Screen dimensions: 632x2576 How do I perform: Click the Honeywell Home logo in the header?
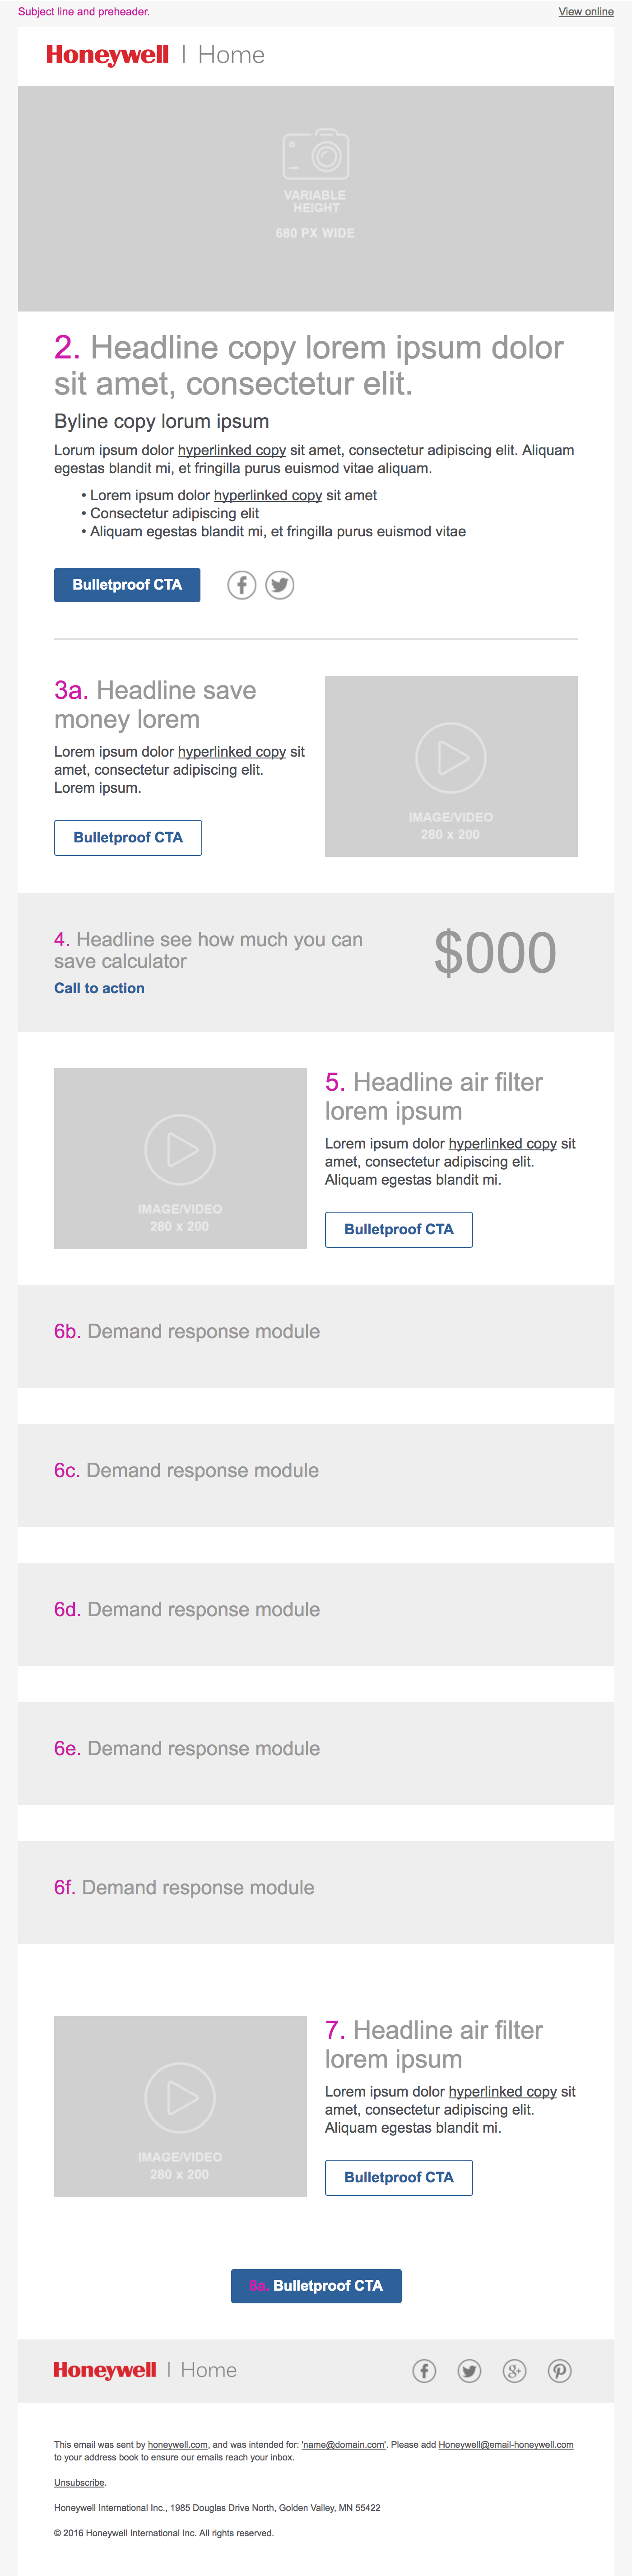(155, 55)
